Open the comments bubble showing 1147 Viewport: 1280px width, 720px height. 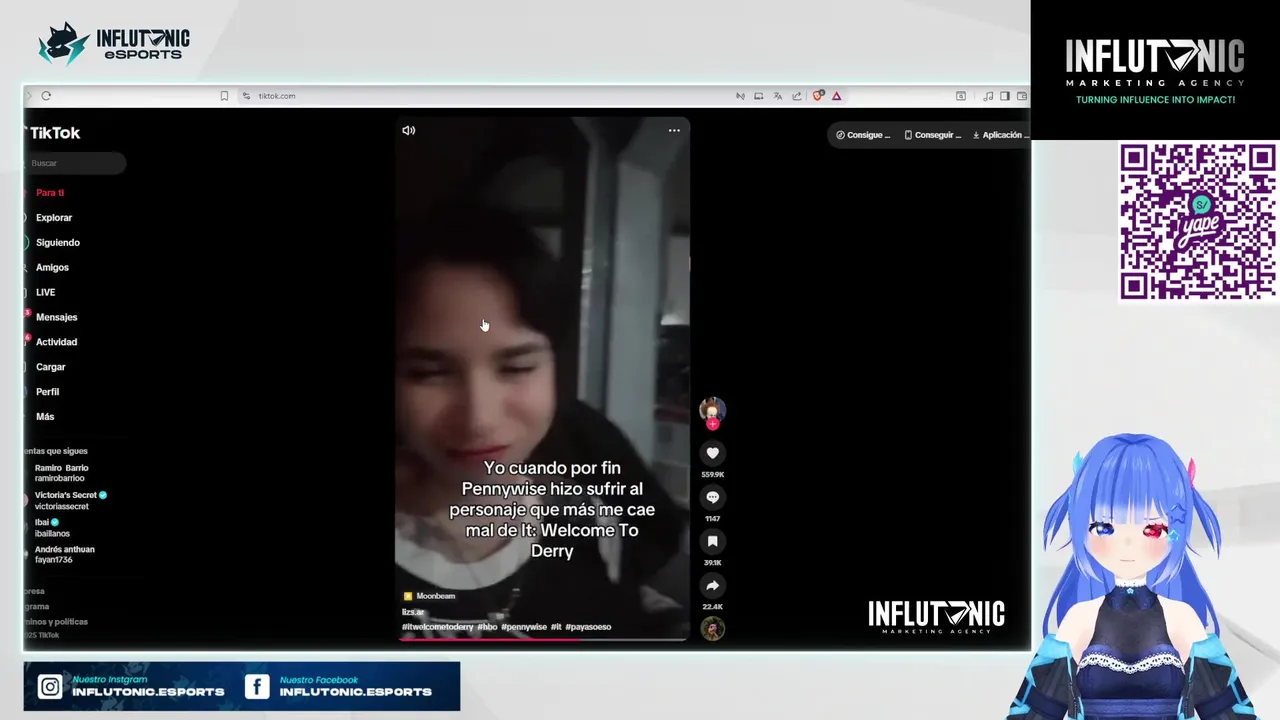[712, 497]
